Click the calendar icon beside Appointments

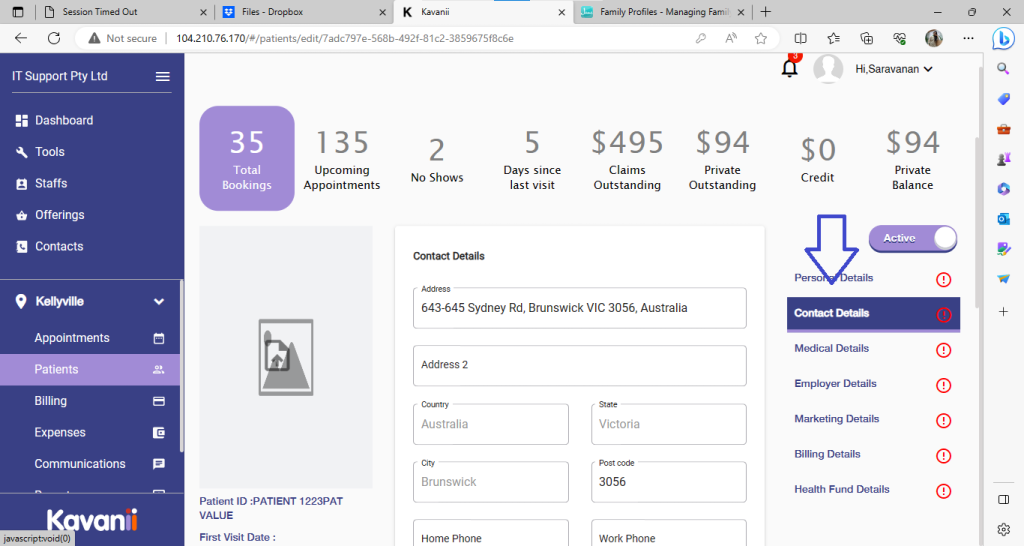(158, 339)
